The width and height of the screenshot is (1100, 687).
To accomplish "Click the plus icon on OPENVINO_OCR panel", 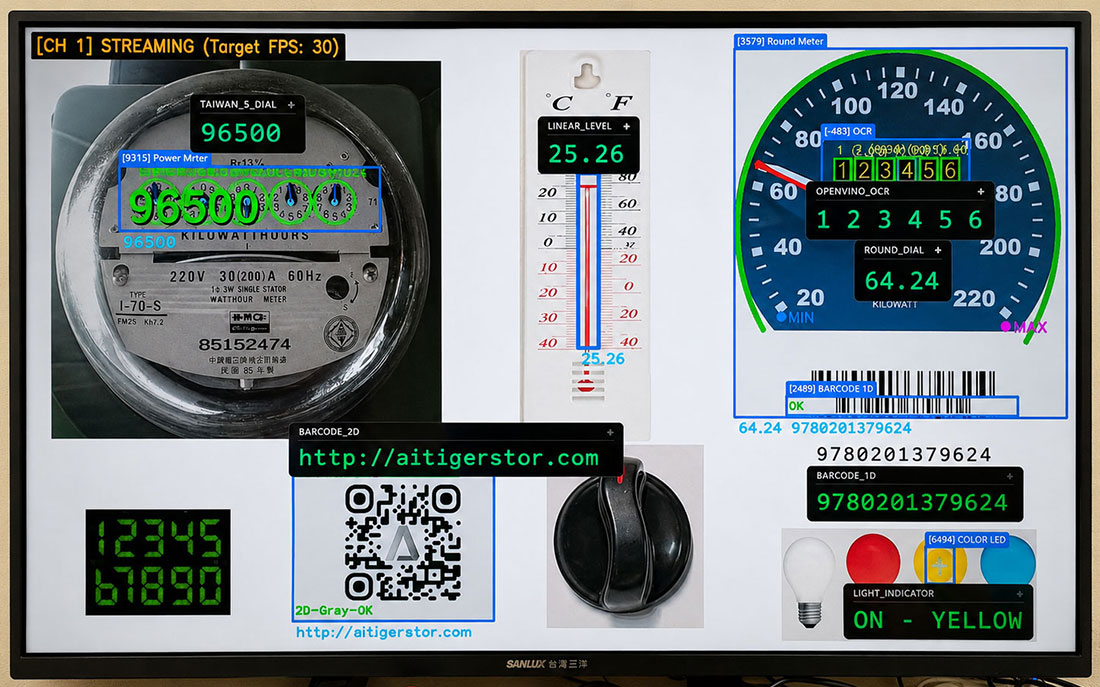I will pos(981,191).
